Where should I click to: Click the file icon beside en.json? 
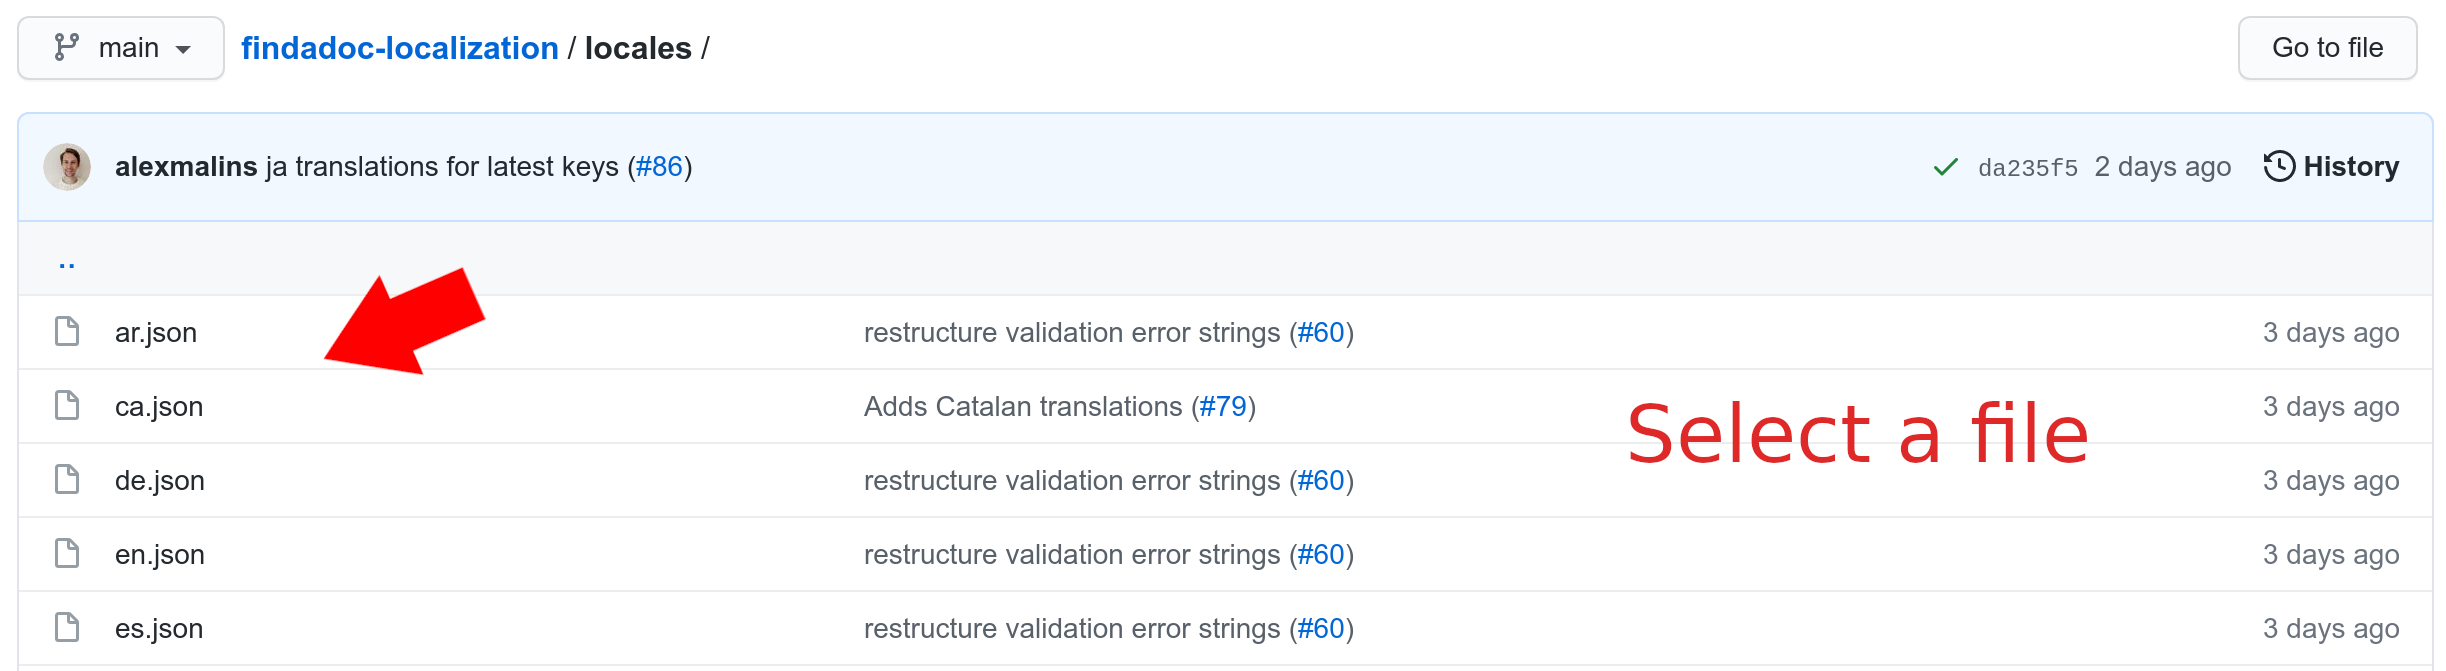(x=67, y=553)
